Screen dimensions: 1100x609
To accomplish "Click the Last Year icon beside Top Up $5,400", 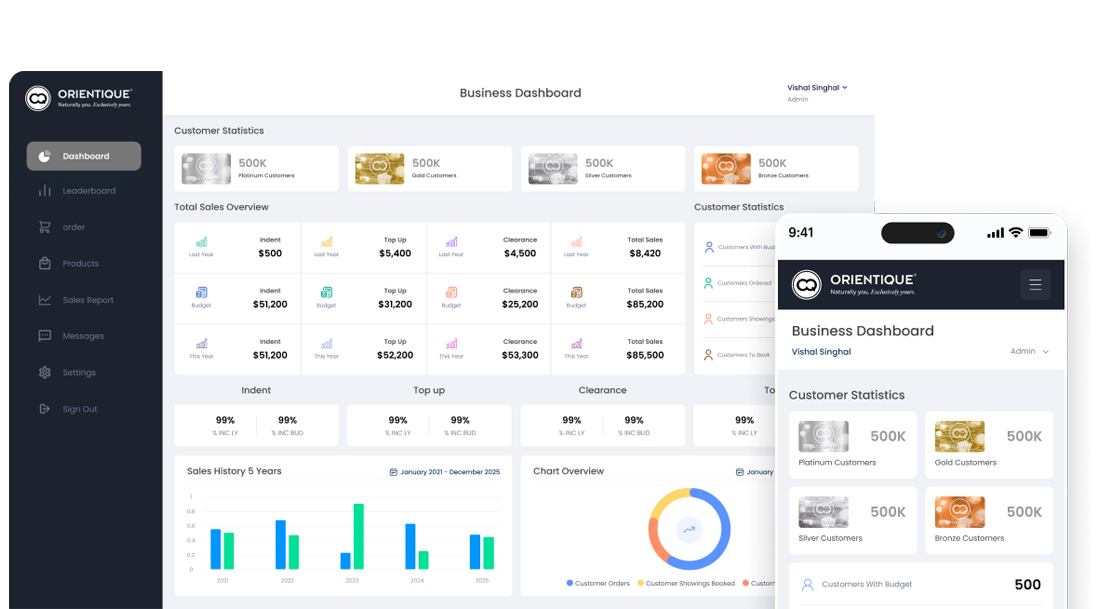I will (326, 242).
